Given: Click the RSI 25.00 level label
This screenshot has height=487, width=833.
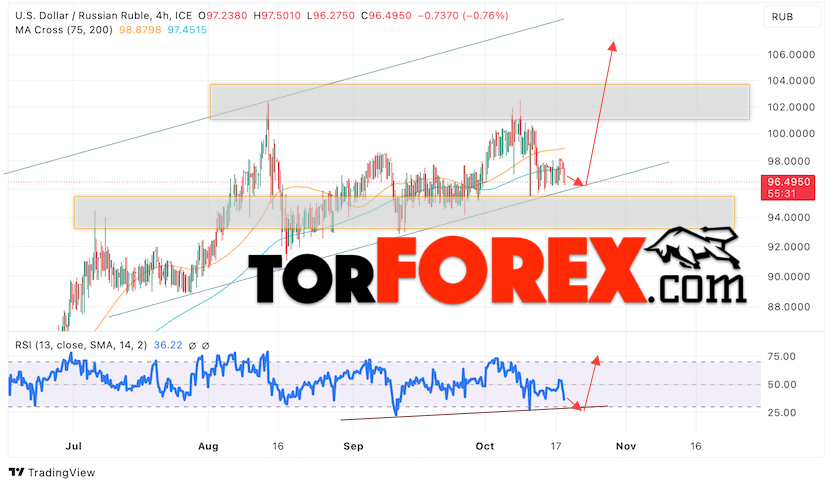Looking at the screenshot, I should [x=782, y=413].
